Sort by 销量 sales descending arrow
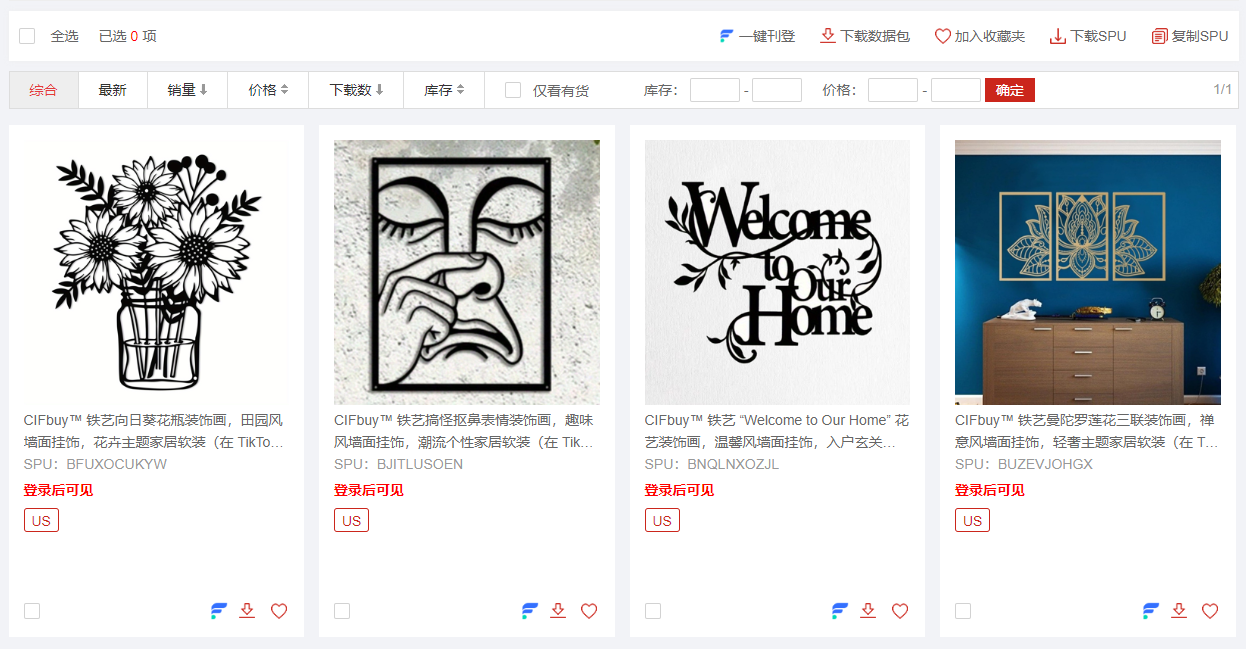This screenshot has height=649, width=1246. 204,90
